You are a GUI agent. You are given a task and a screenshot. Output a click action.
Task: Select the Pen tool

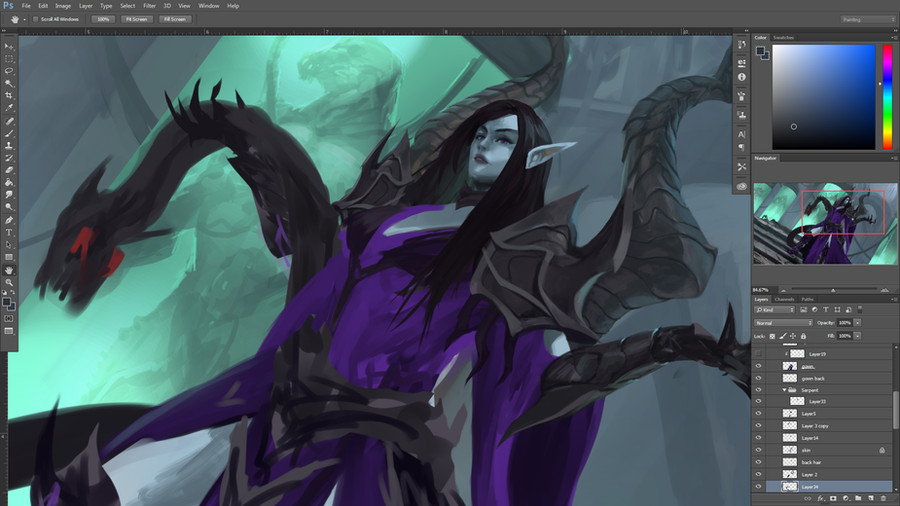(9, 220)
